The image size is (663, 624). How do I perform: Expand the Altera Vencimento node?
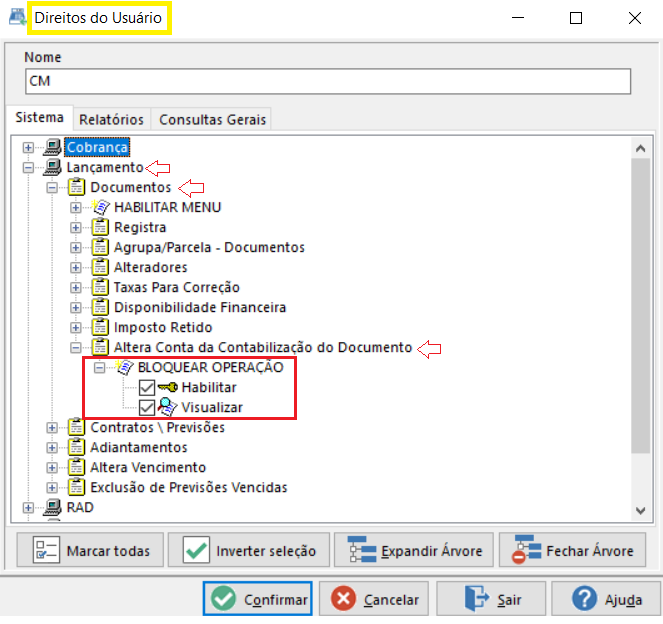52,468
